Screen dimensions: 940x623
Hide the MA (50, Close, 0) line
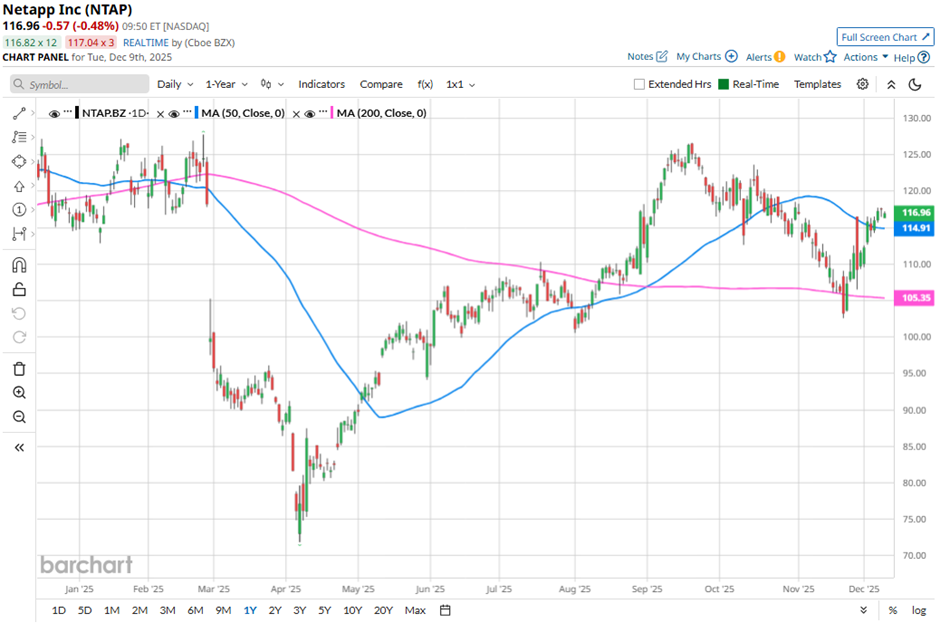[173, 114]
